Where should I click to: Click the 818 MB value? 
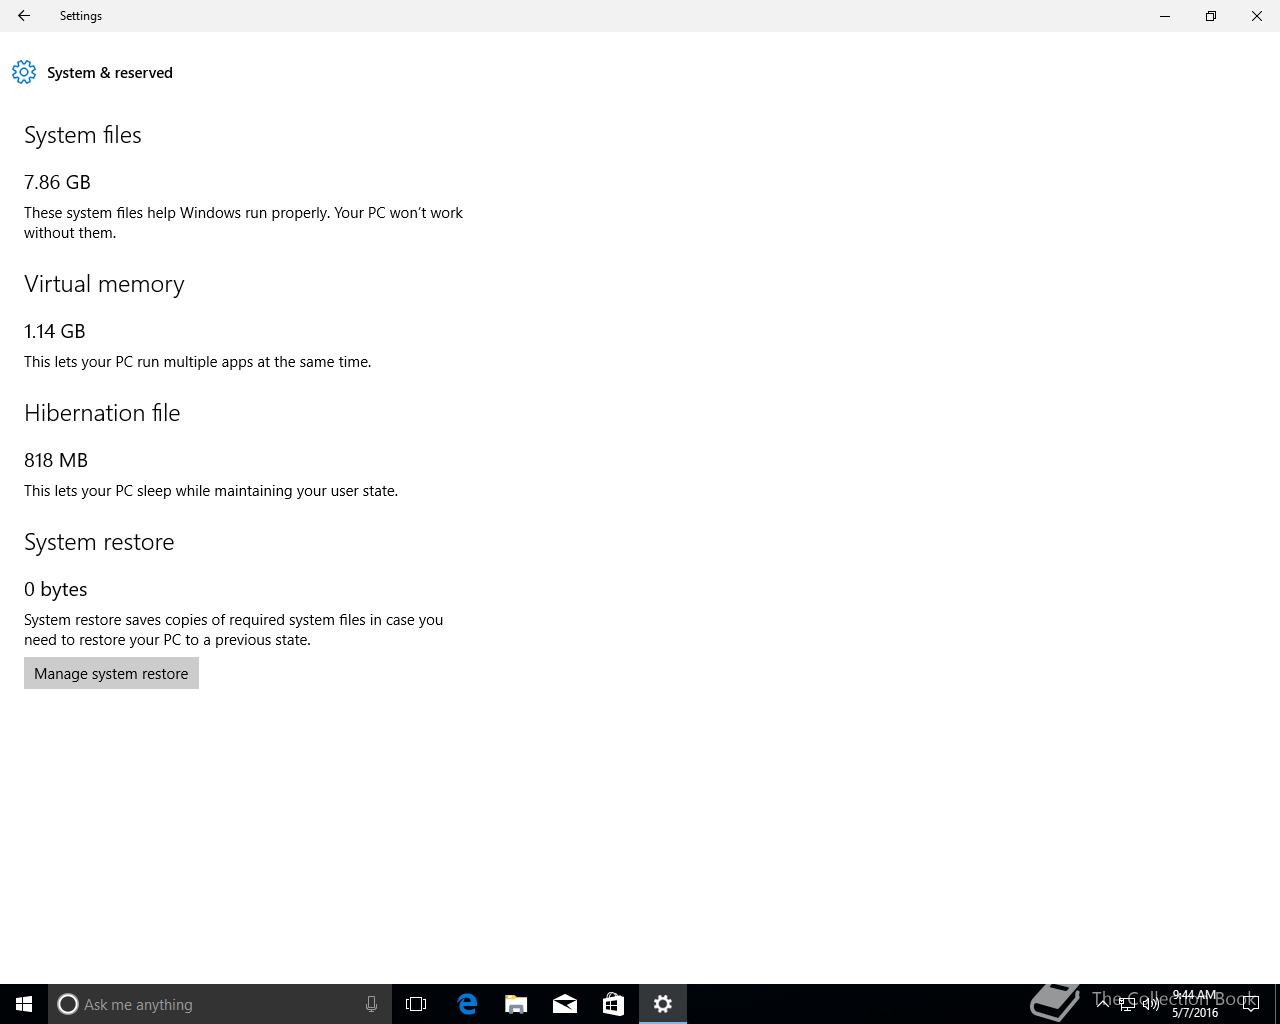point(56,460)
